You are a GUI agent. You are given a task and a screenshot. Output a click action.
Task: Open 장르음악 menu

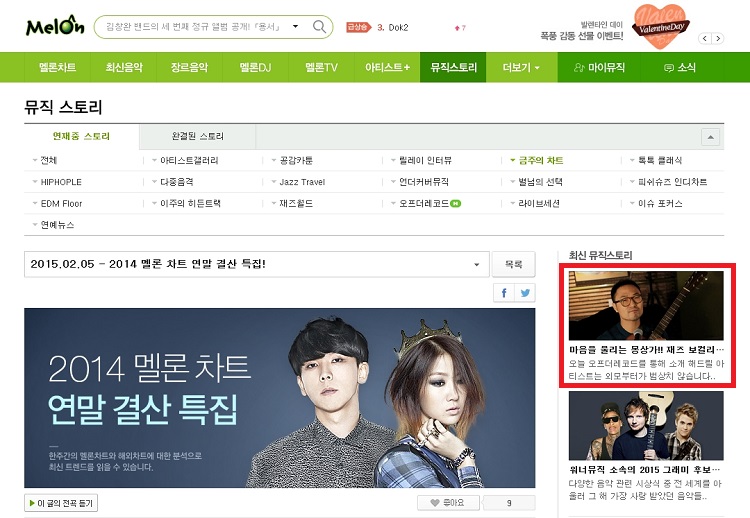[189, 67]
